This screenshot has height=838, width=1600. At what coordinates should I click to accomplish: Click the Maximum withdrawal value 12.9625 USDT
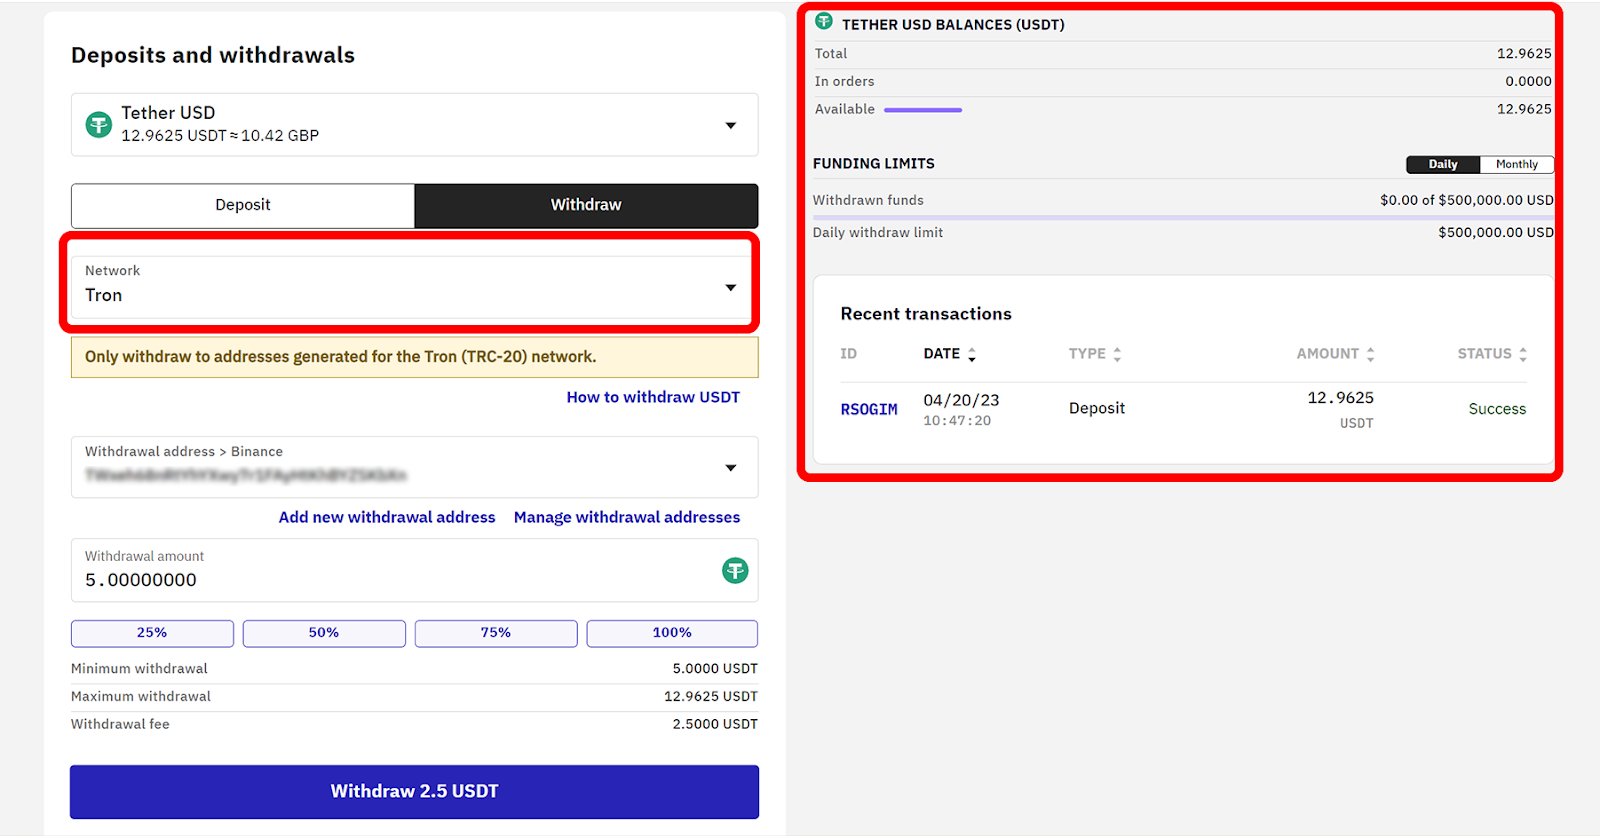(711, 696)
